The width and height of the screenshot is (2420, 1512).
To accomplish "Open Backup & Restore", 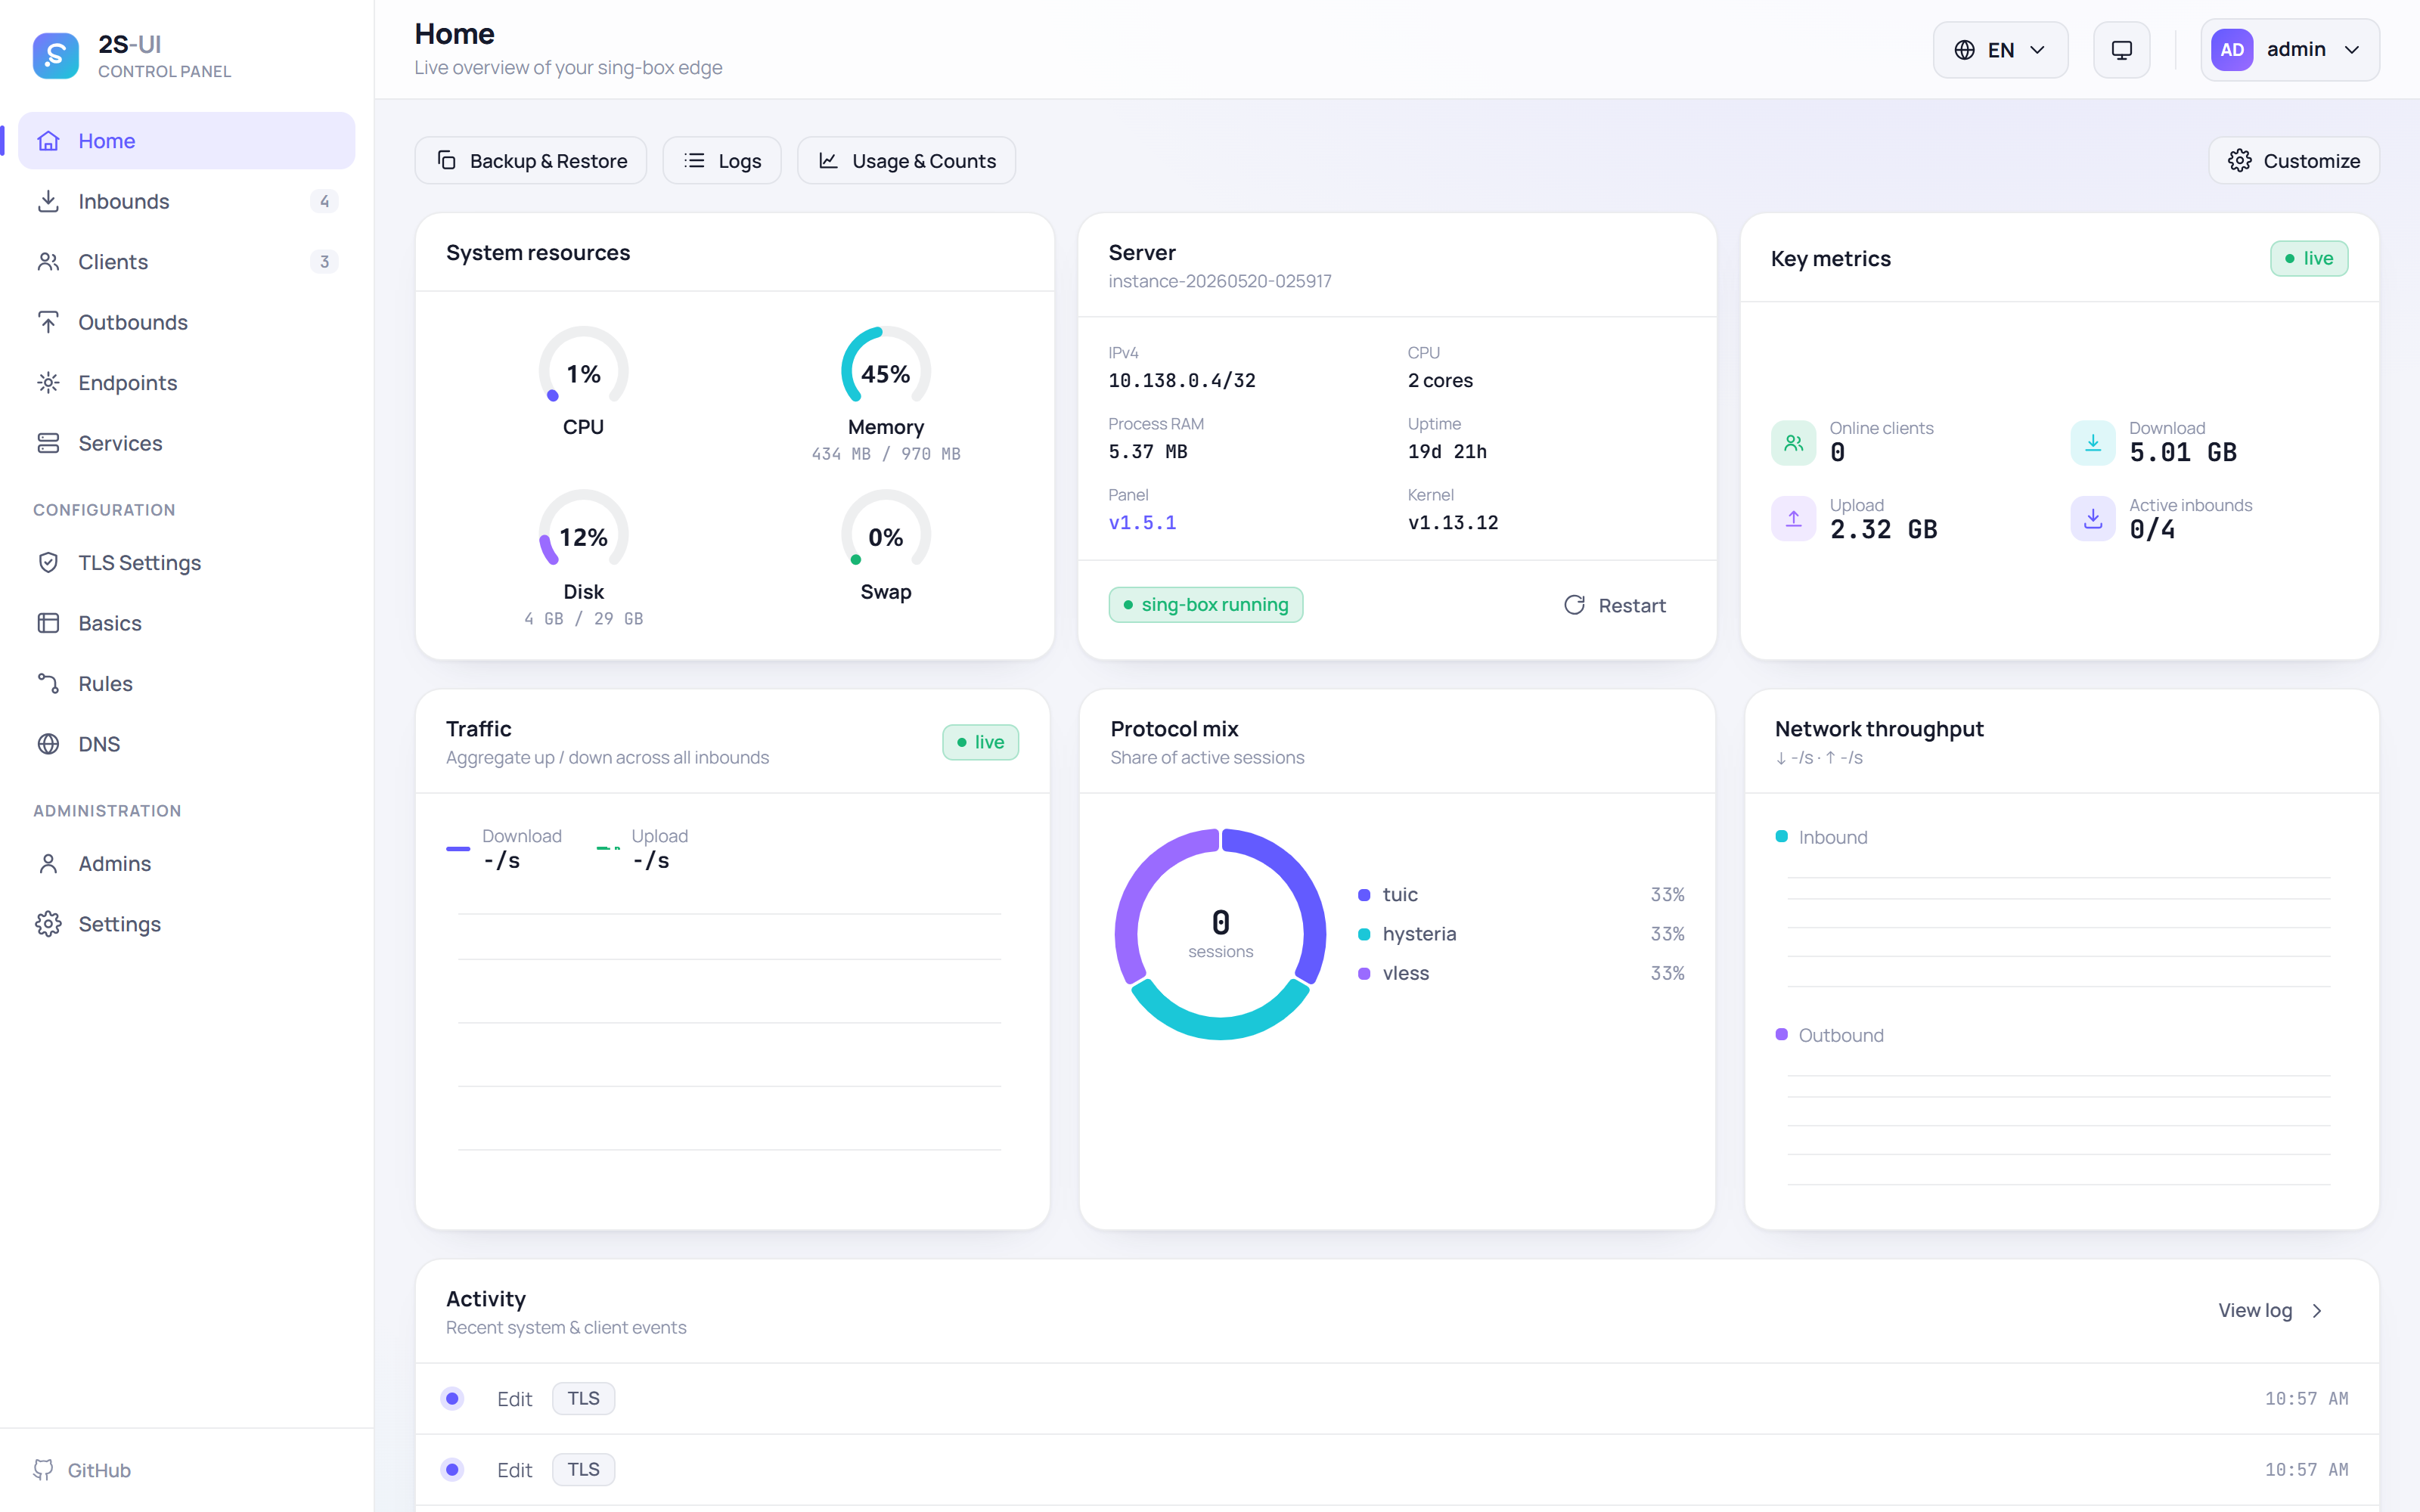I will 531,161.
